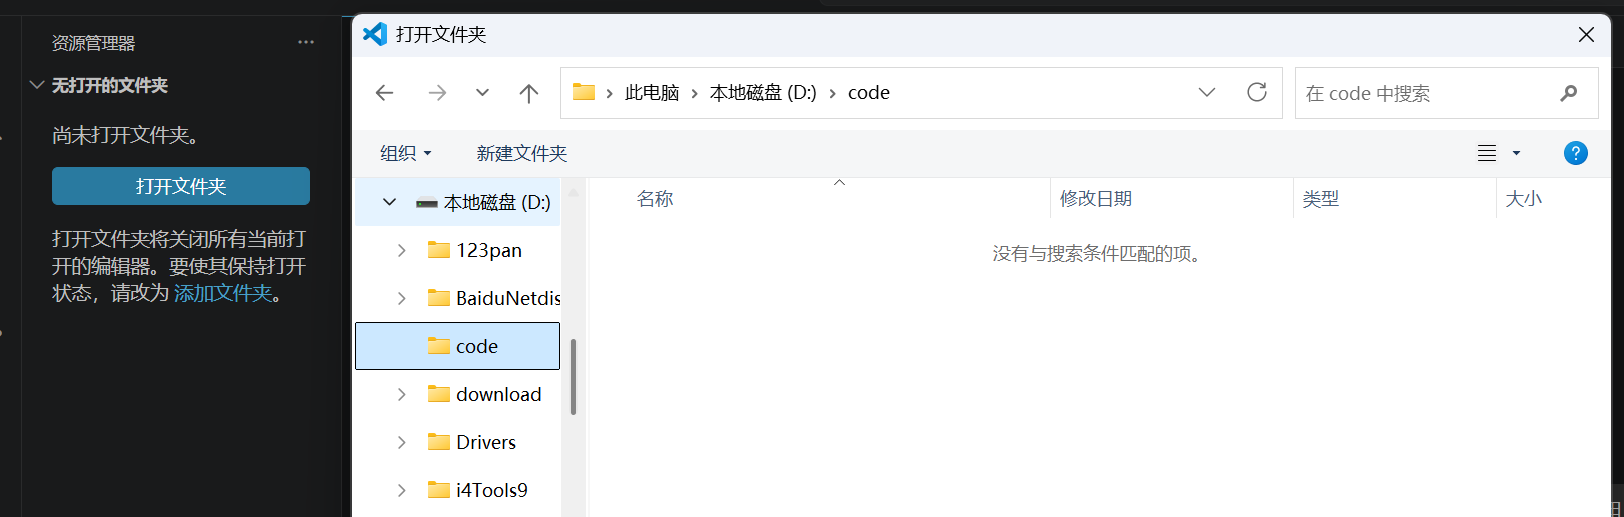Open the 组织 menu
The height and width of the screenshot is (517, 1624).
tap(405, 153)
